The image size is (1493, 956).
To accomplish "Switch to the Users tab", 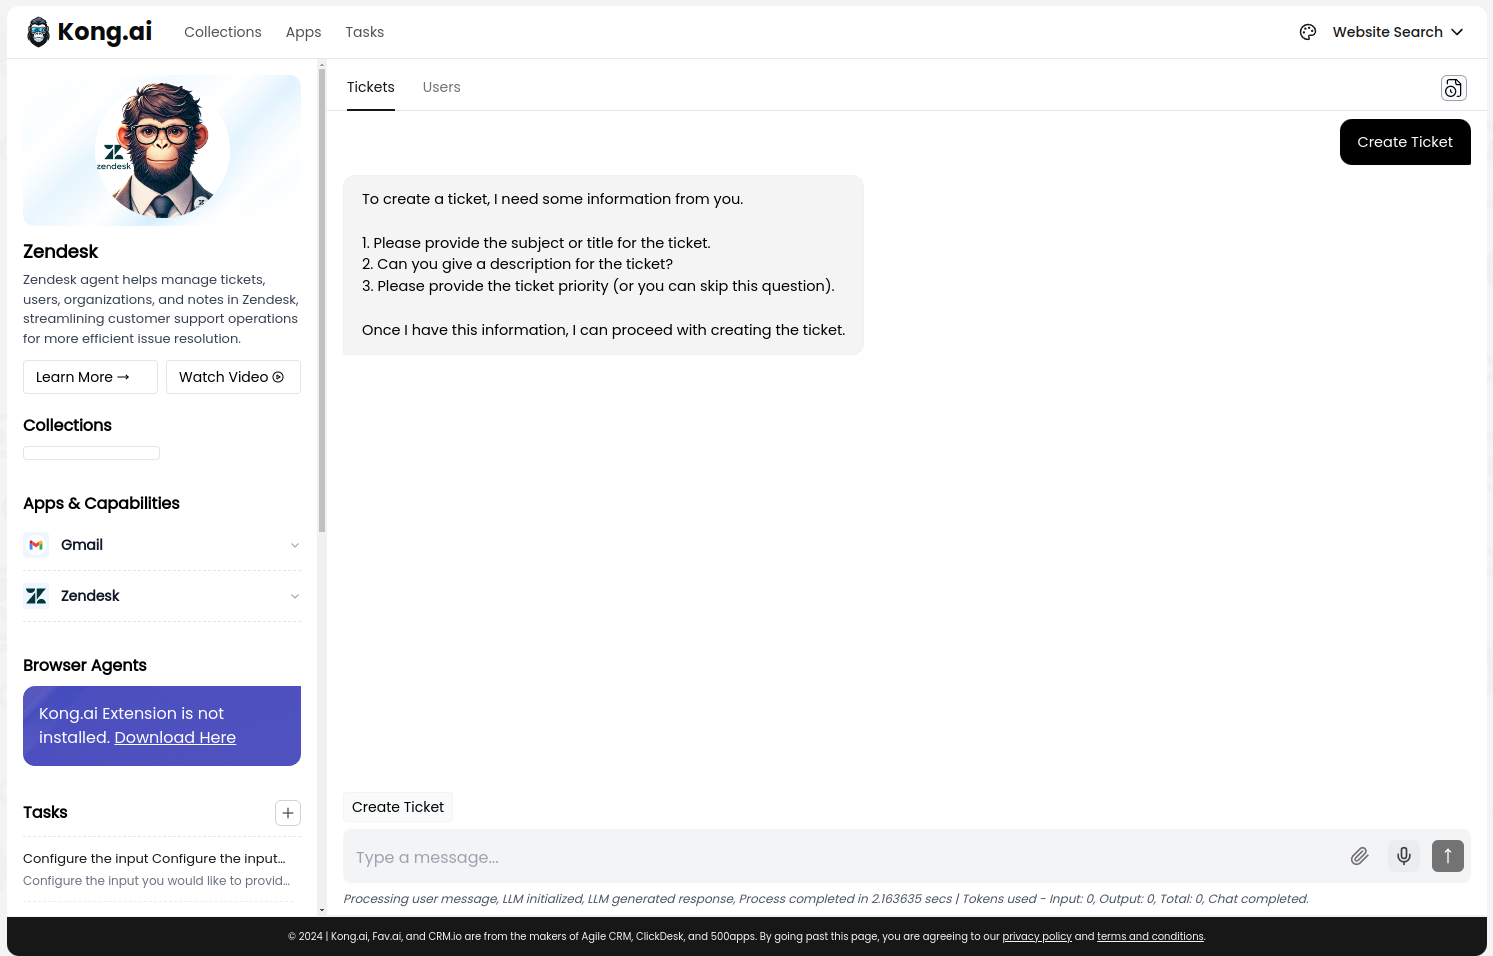I will (x=442, y=87).
